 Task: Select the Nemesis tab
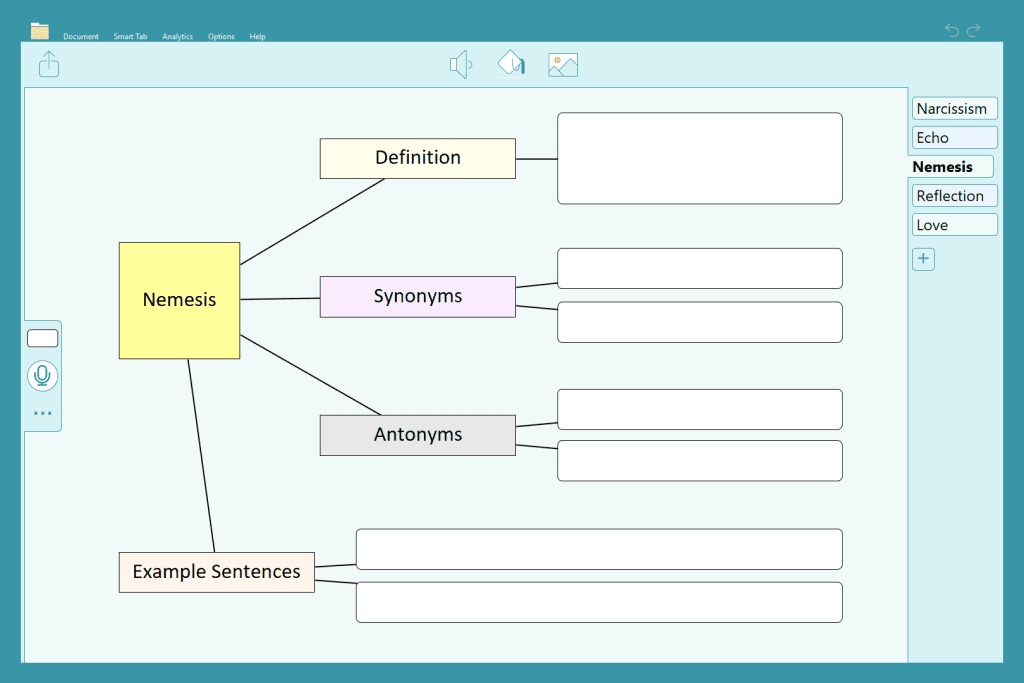[951, 167]
